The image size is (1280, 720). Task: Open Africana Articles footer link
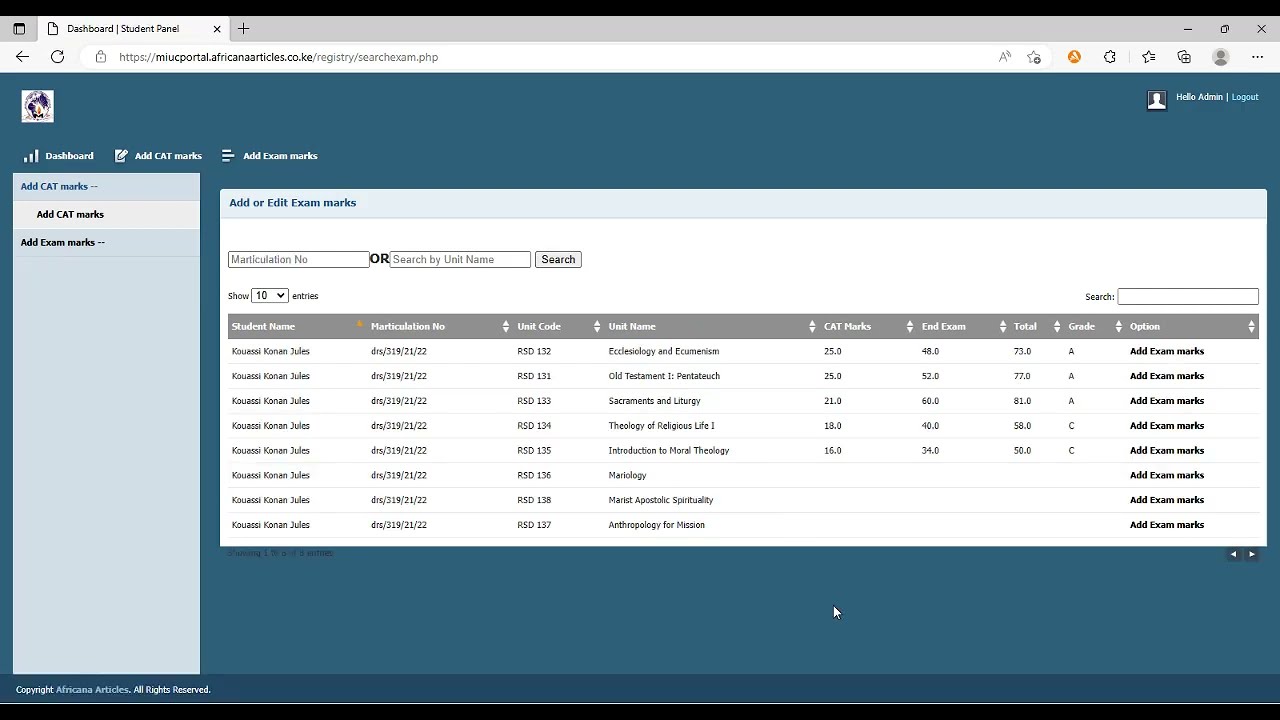(x=92, y=690)
